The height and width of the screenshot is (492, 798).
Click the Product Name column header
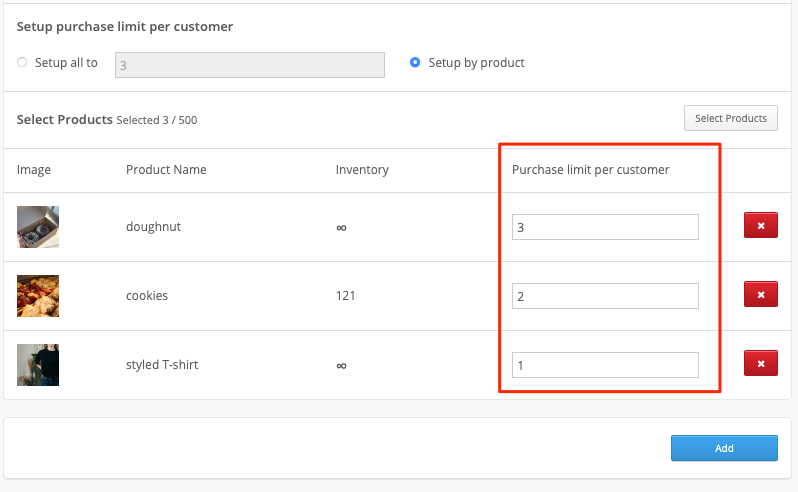(x=166, y=169)
